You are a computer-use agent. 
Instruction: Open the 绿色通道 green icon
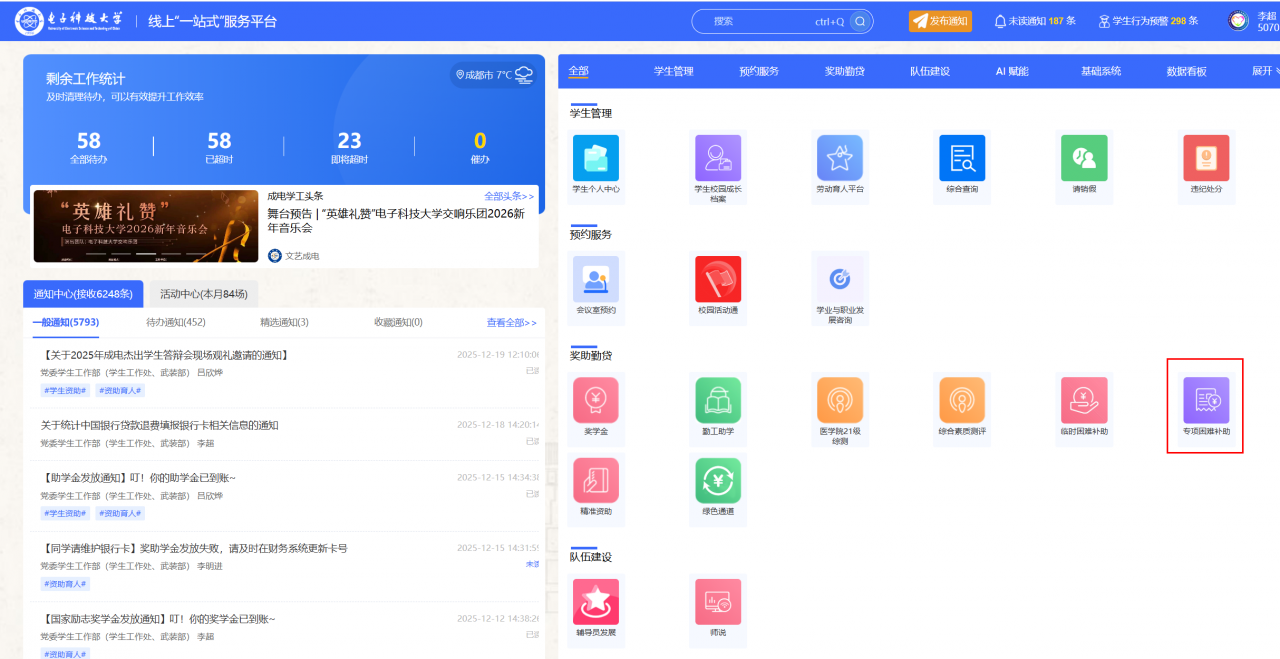pos(718,481)
